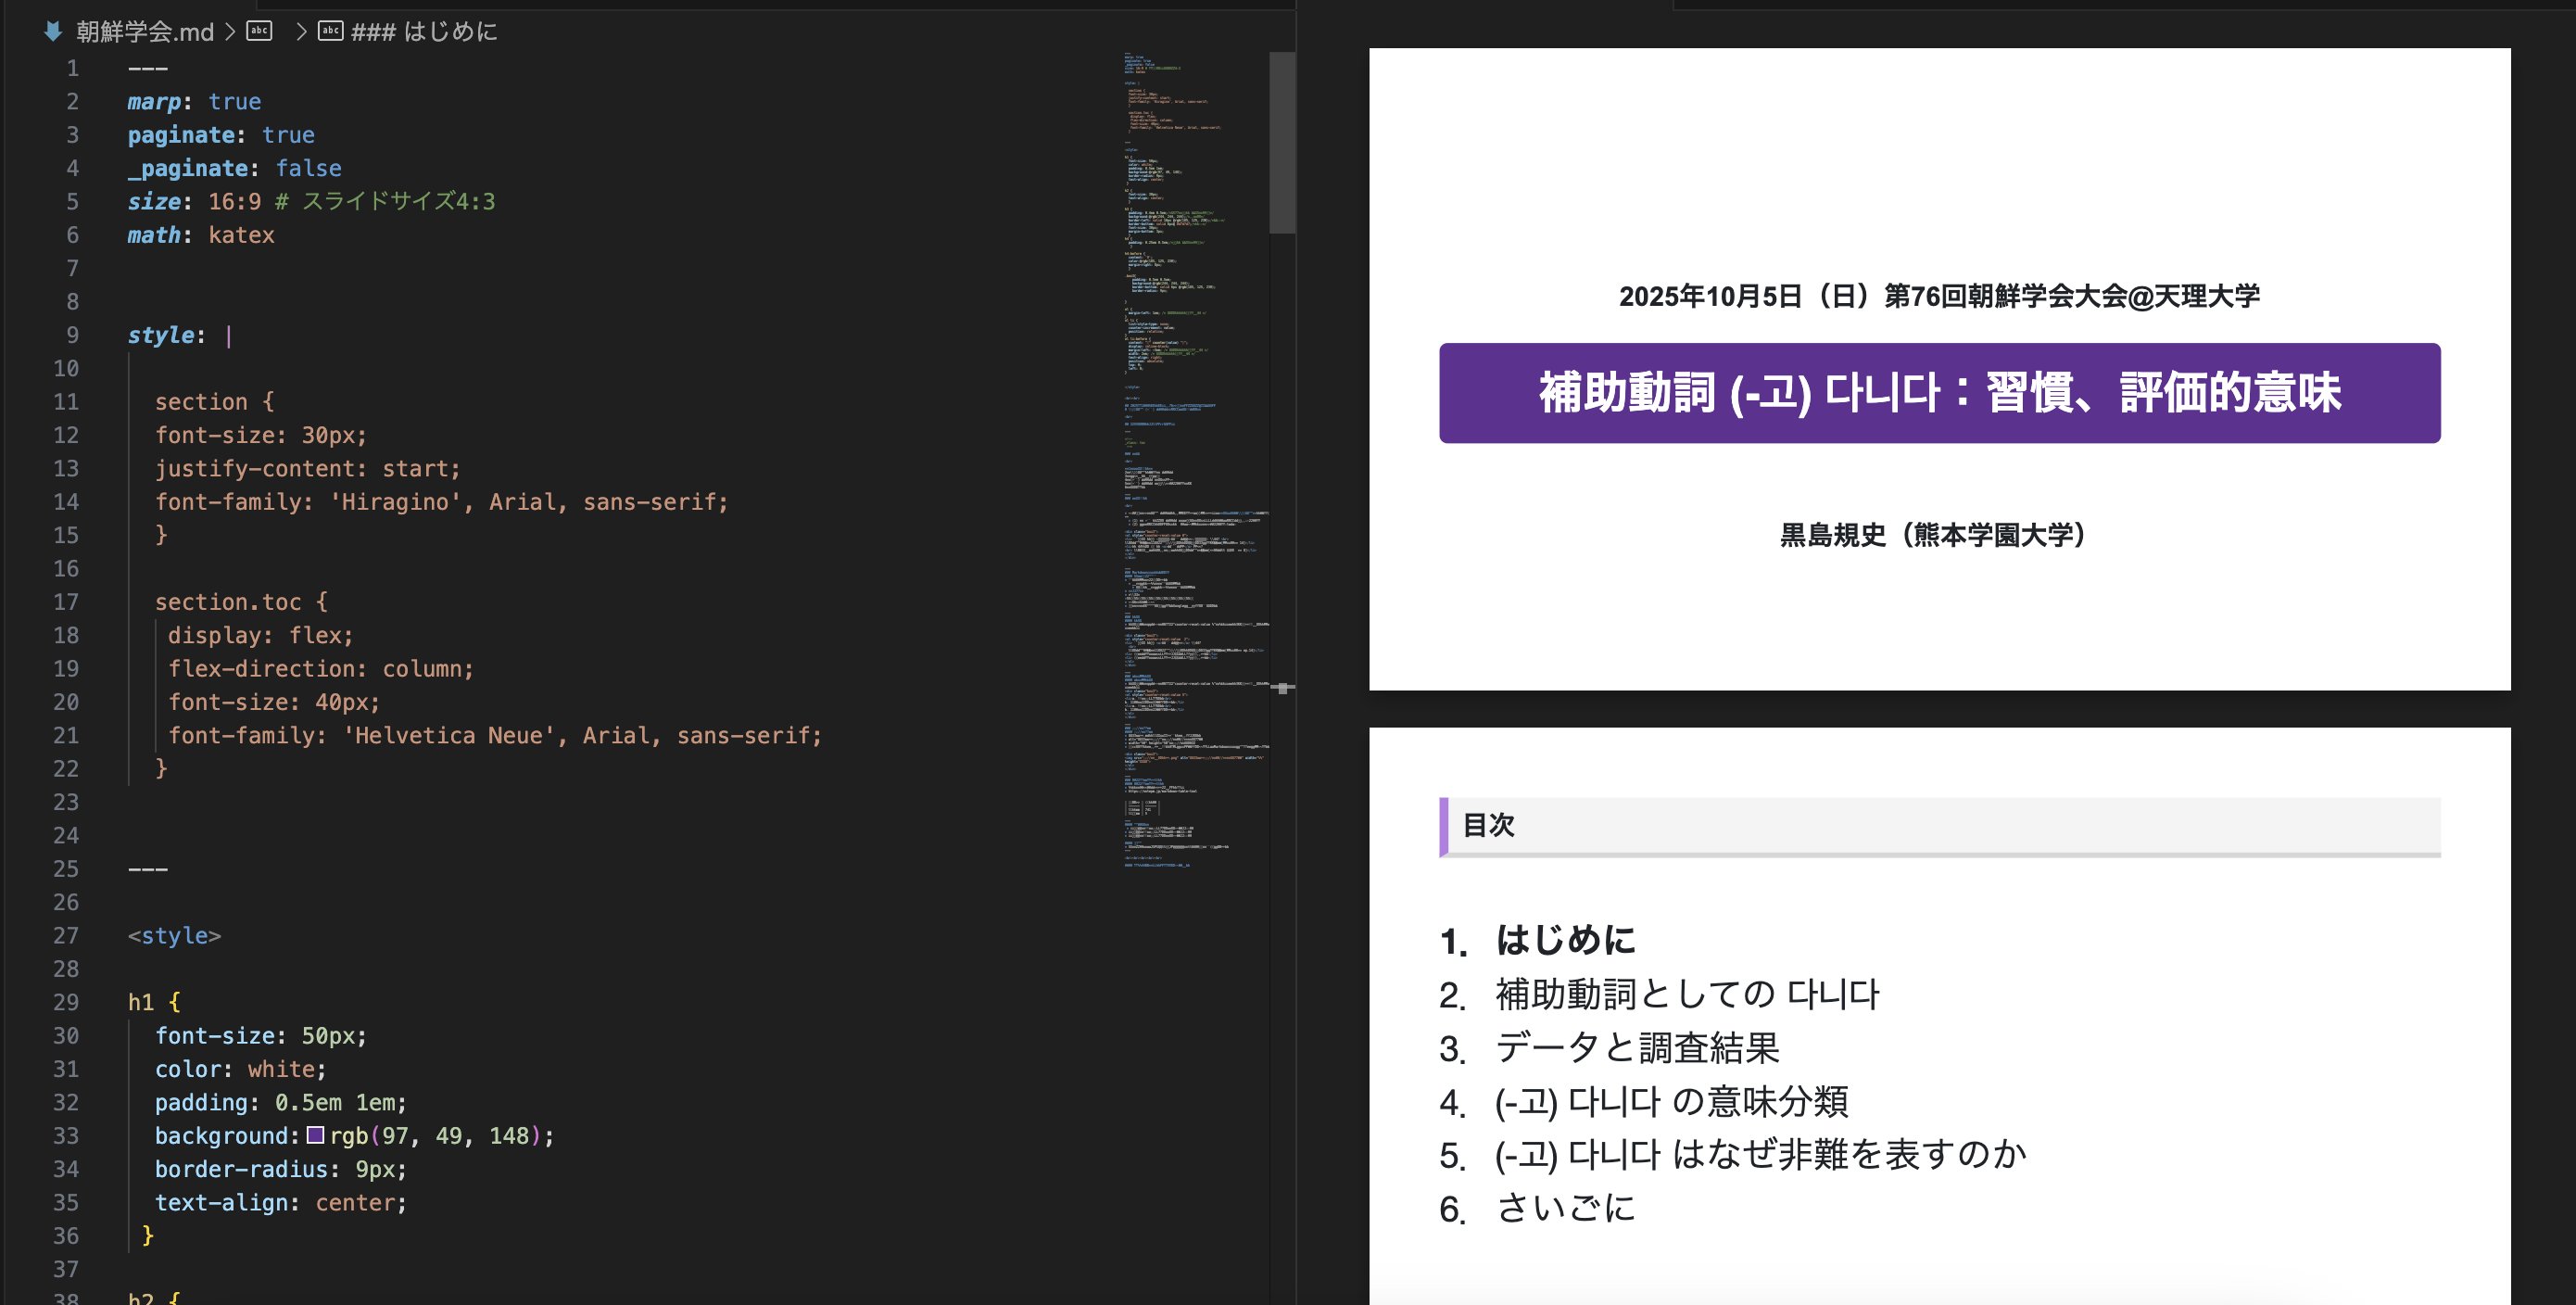This screenshot has height=1305, width=2576.
Task: Click the 目次 heading in slide preview
Action: coord(1488,825)
